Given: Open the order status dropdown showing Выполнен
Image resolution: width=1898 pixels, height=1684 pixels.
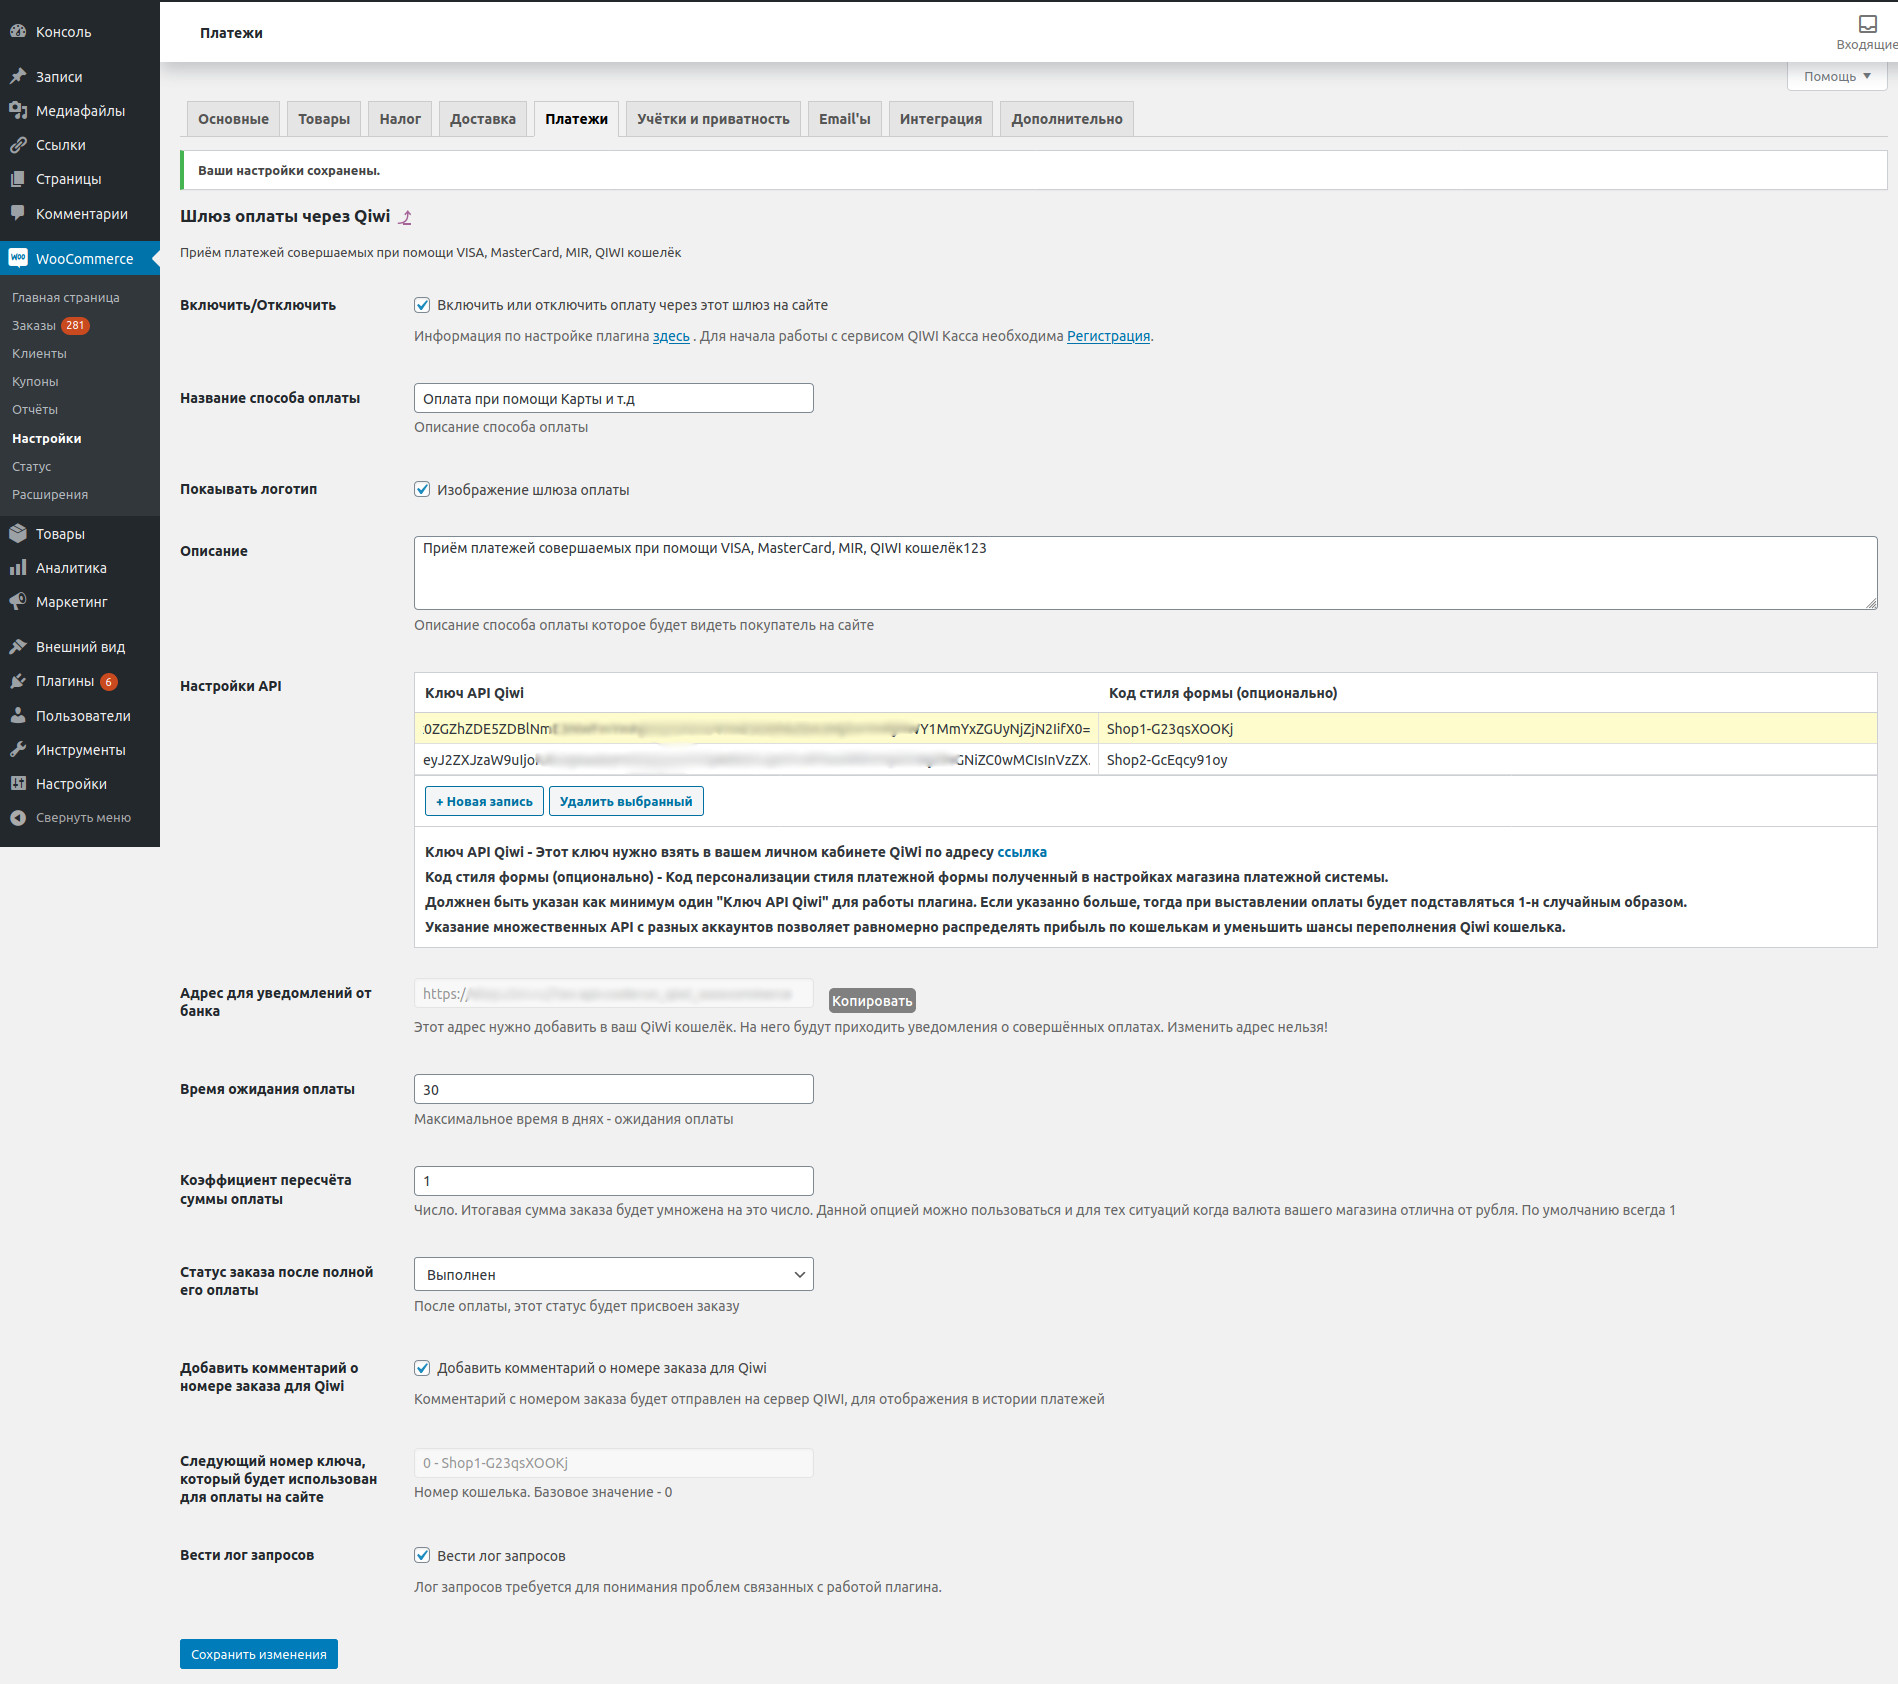Looking at the screenshot, I should pos(614,1274).
